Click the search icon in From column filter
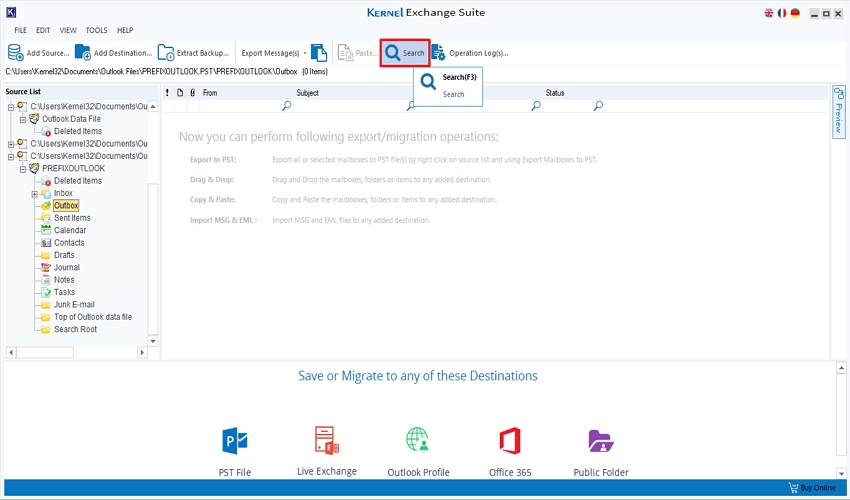This screenshot has height=500, width=850. click(x=287, y=106)
